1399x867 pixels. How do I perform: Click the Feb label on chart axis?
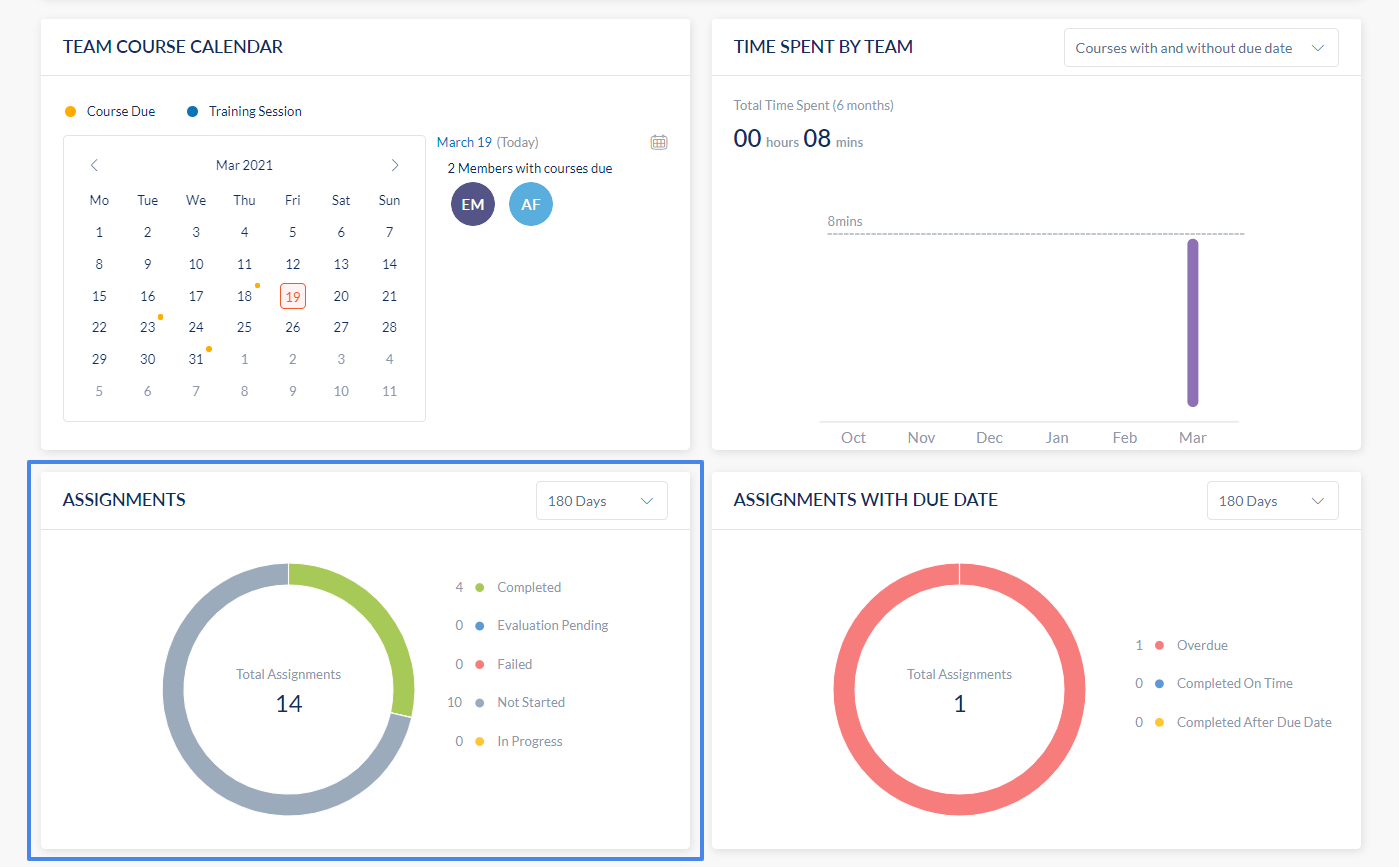coord(1125,437)
